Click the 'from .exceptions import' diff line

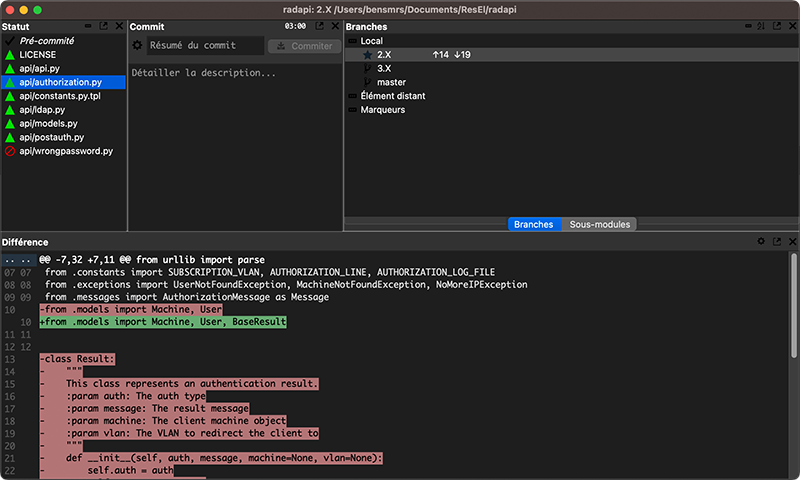pyautogui.click(x=286, y=285)
